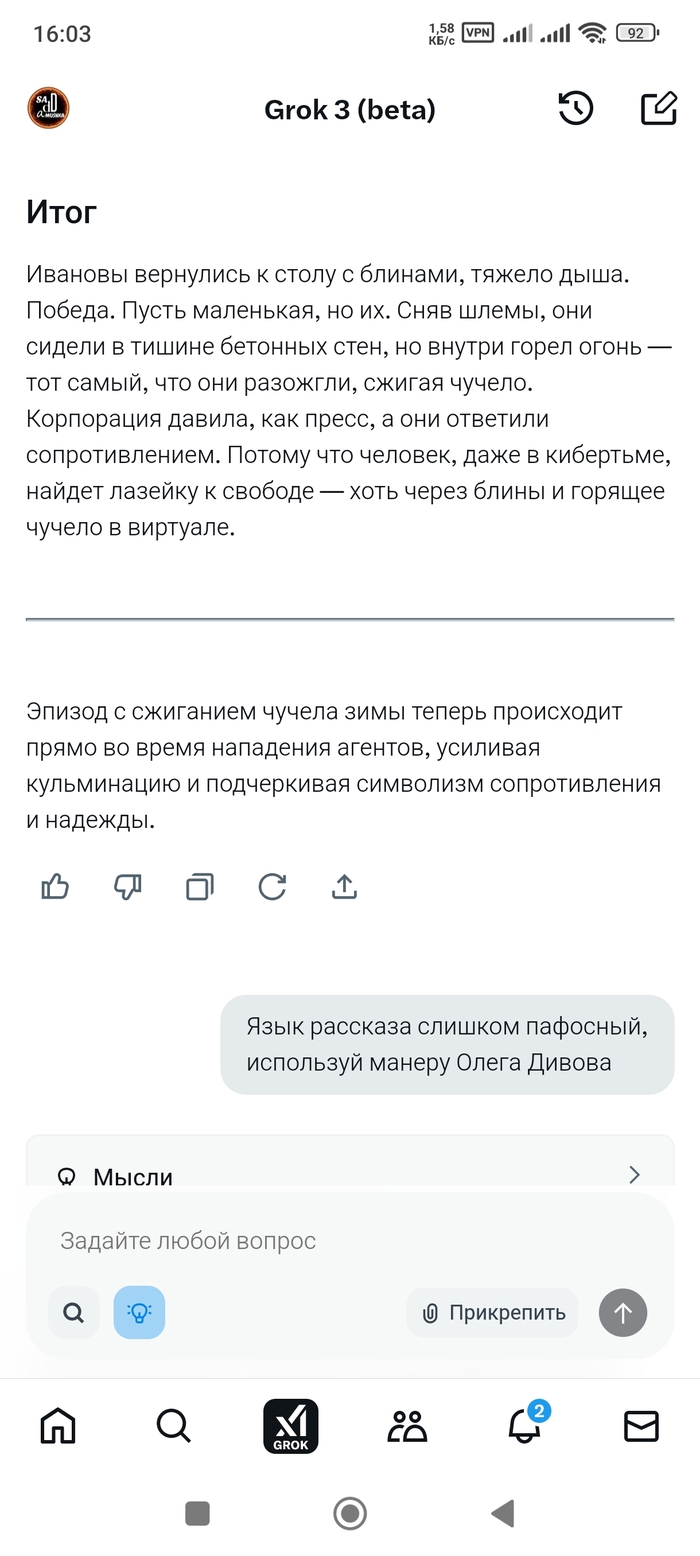This screenshot has width=700, height=1556.
Task: Go to the Home tab
Action: pos(57,1426)
